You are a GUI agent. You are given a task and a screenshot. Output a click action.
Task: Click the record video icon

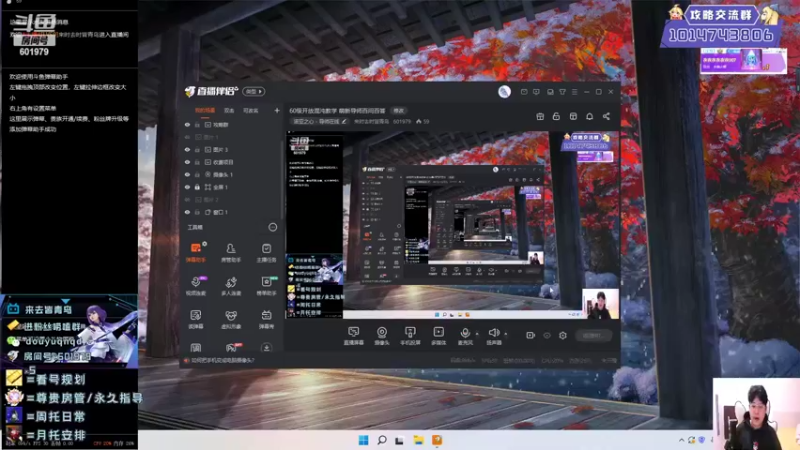530,335
